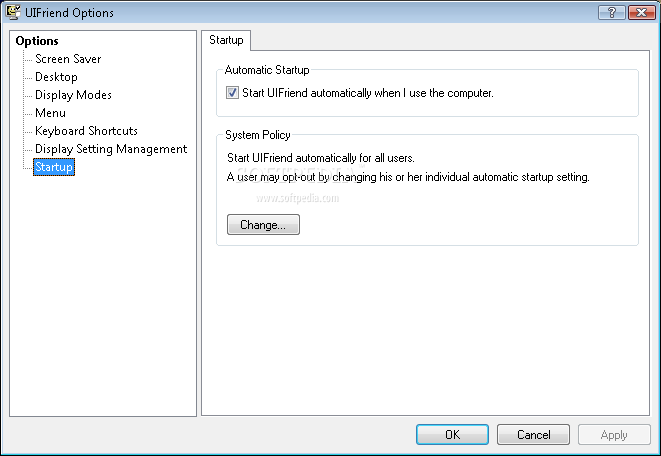This screenshot has width=661, height=456.
Task: Select Startup item in options tree
Action: point(54,167)
